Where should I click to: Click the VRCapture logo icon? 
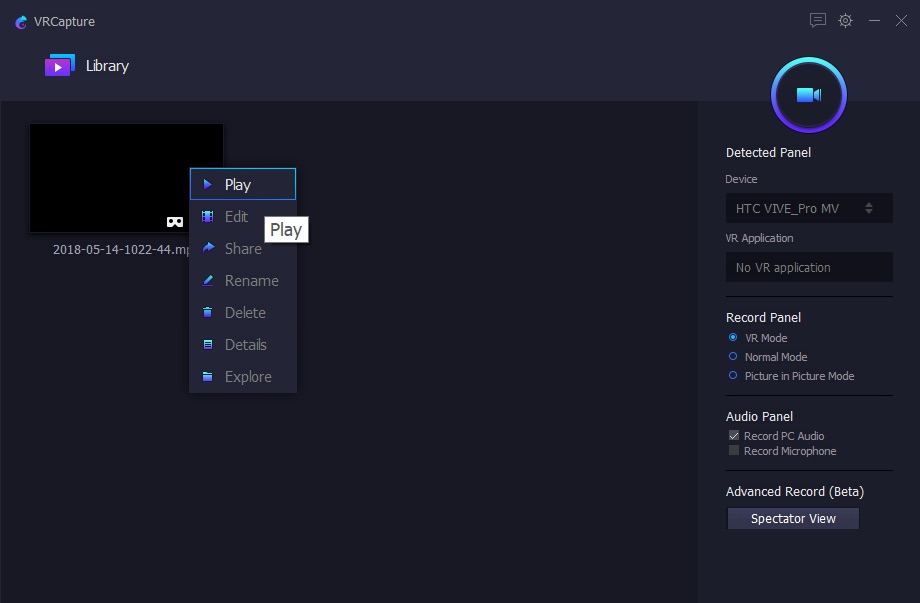[x=21, y=22]
